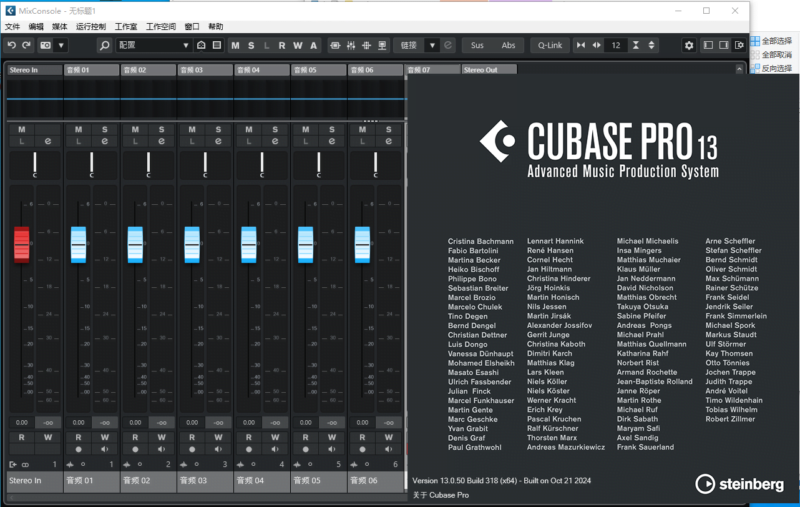Select the Stereo Out channel header tab
This screenshot has width=800, height=507.
[489, 70]
